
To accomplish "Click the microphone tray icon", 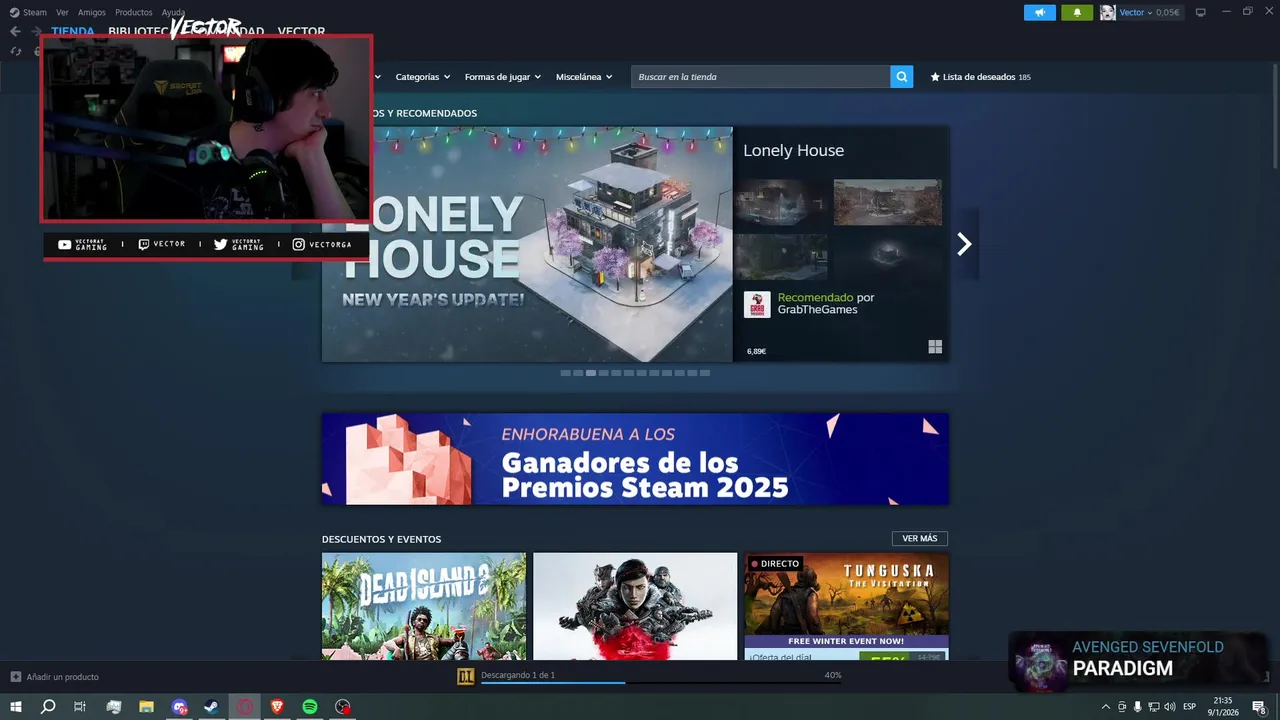I will pyautogui.click(x=1137, y=707).
